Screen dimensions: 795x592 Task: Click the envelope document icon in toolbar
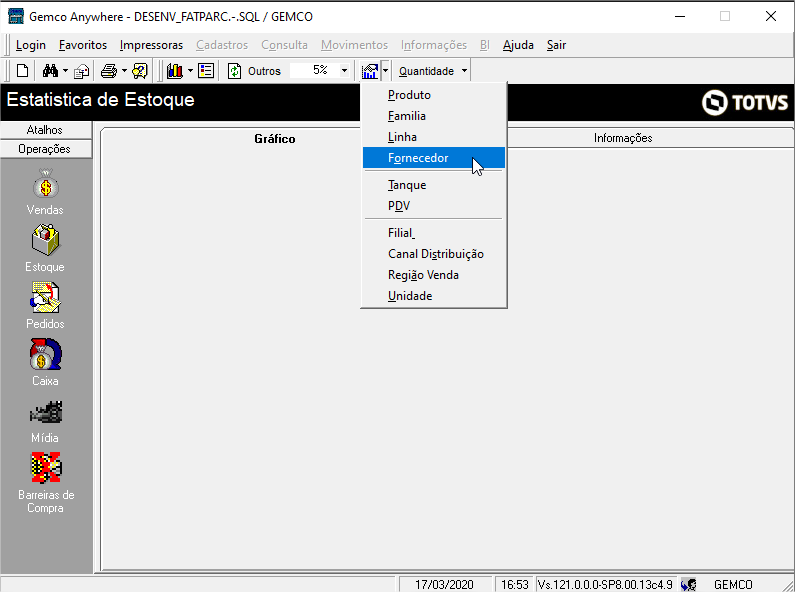tap(81, 71)
